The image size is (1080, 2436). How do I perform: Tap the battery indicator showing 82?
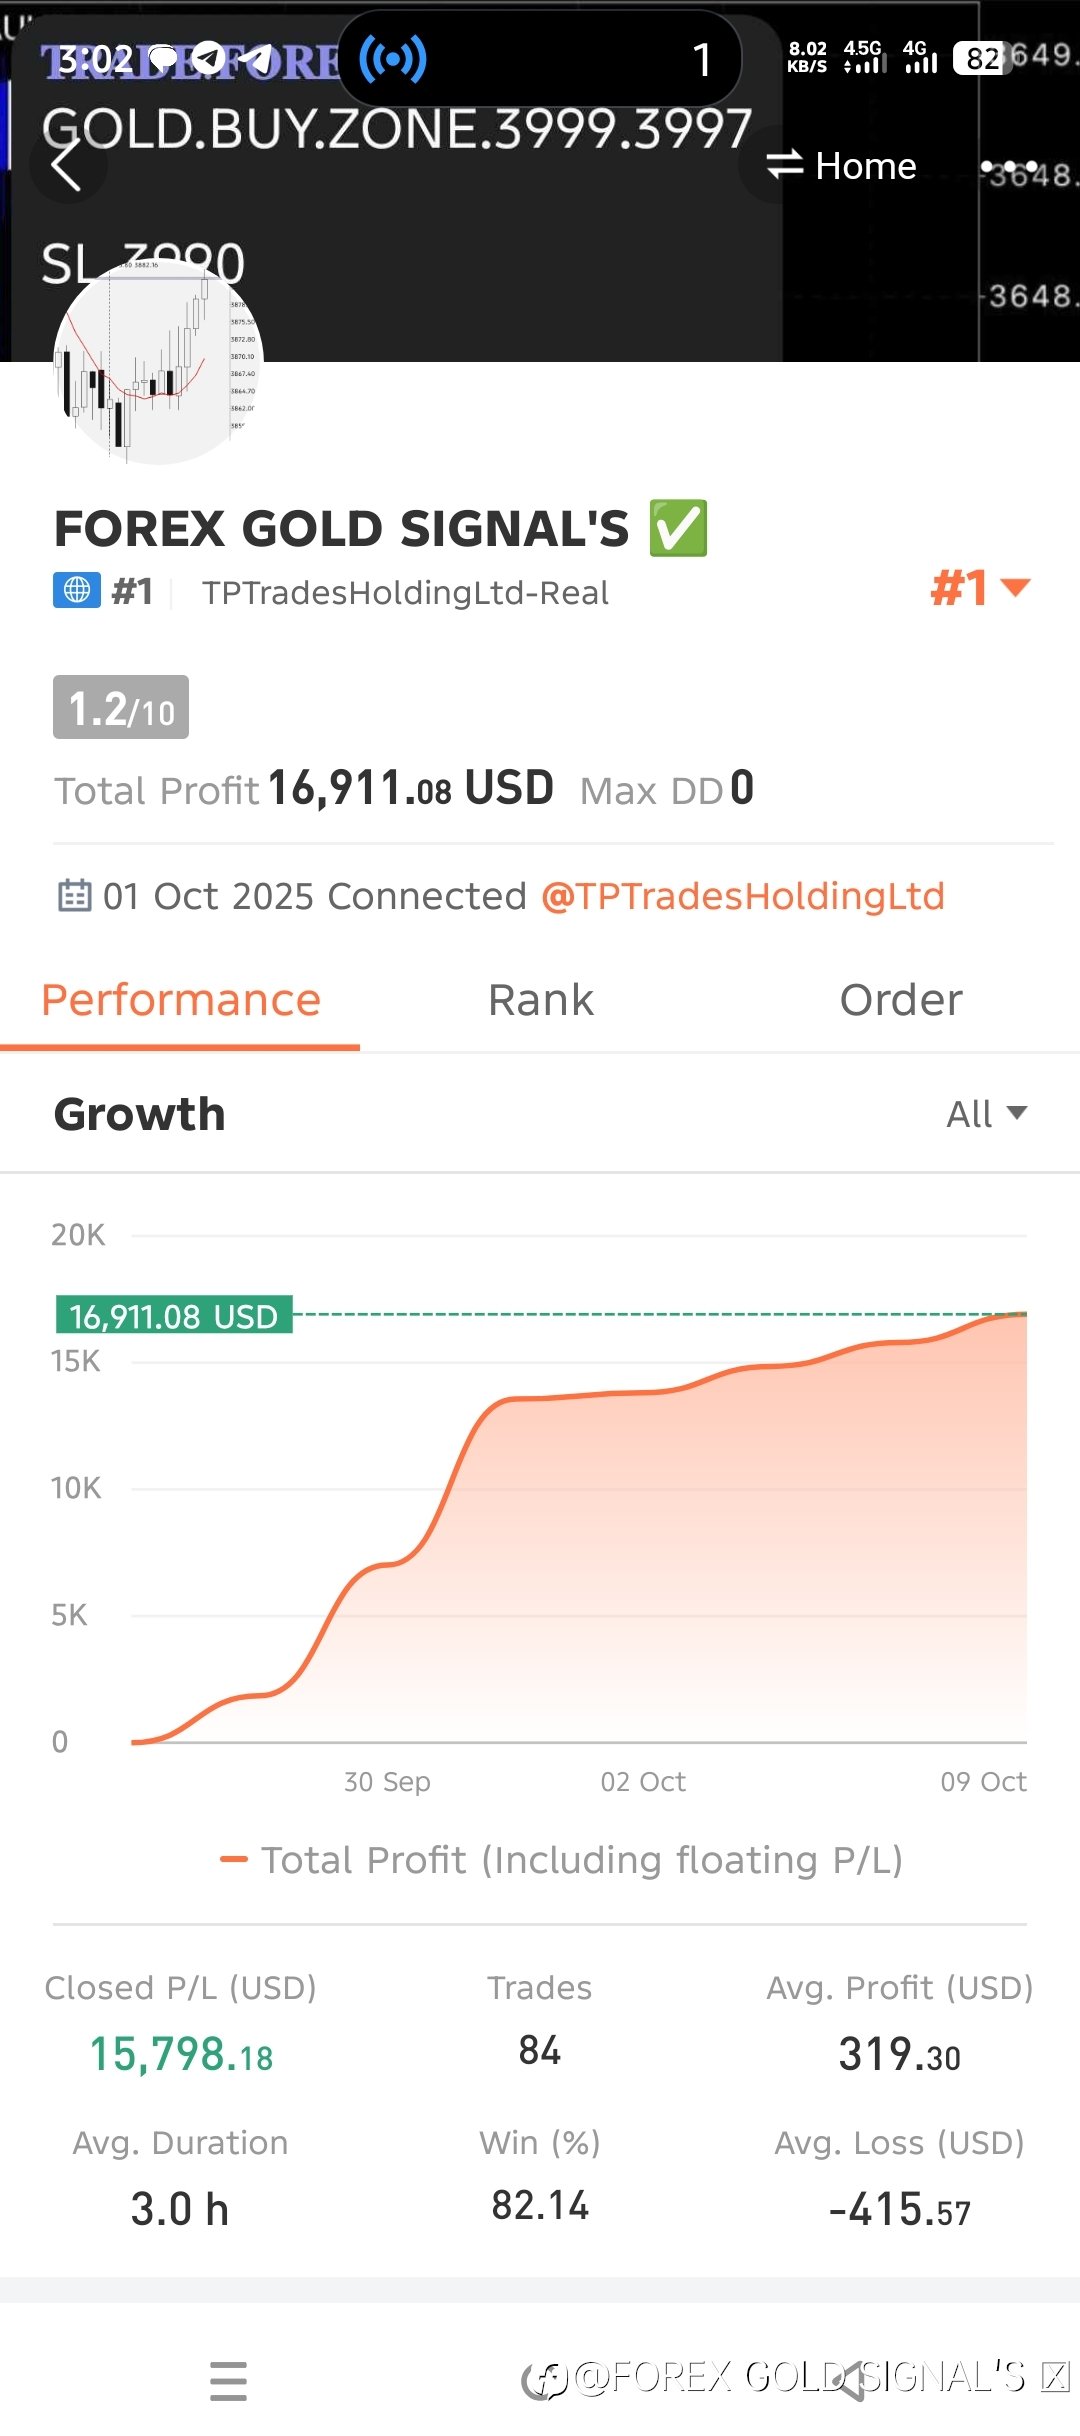982,59
